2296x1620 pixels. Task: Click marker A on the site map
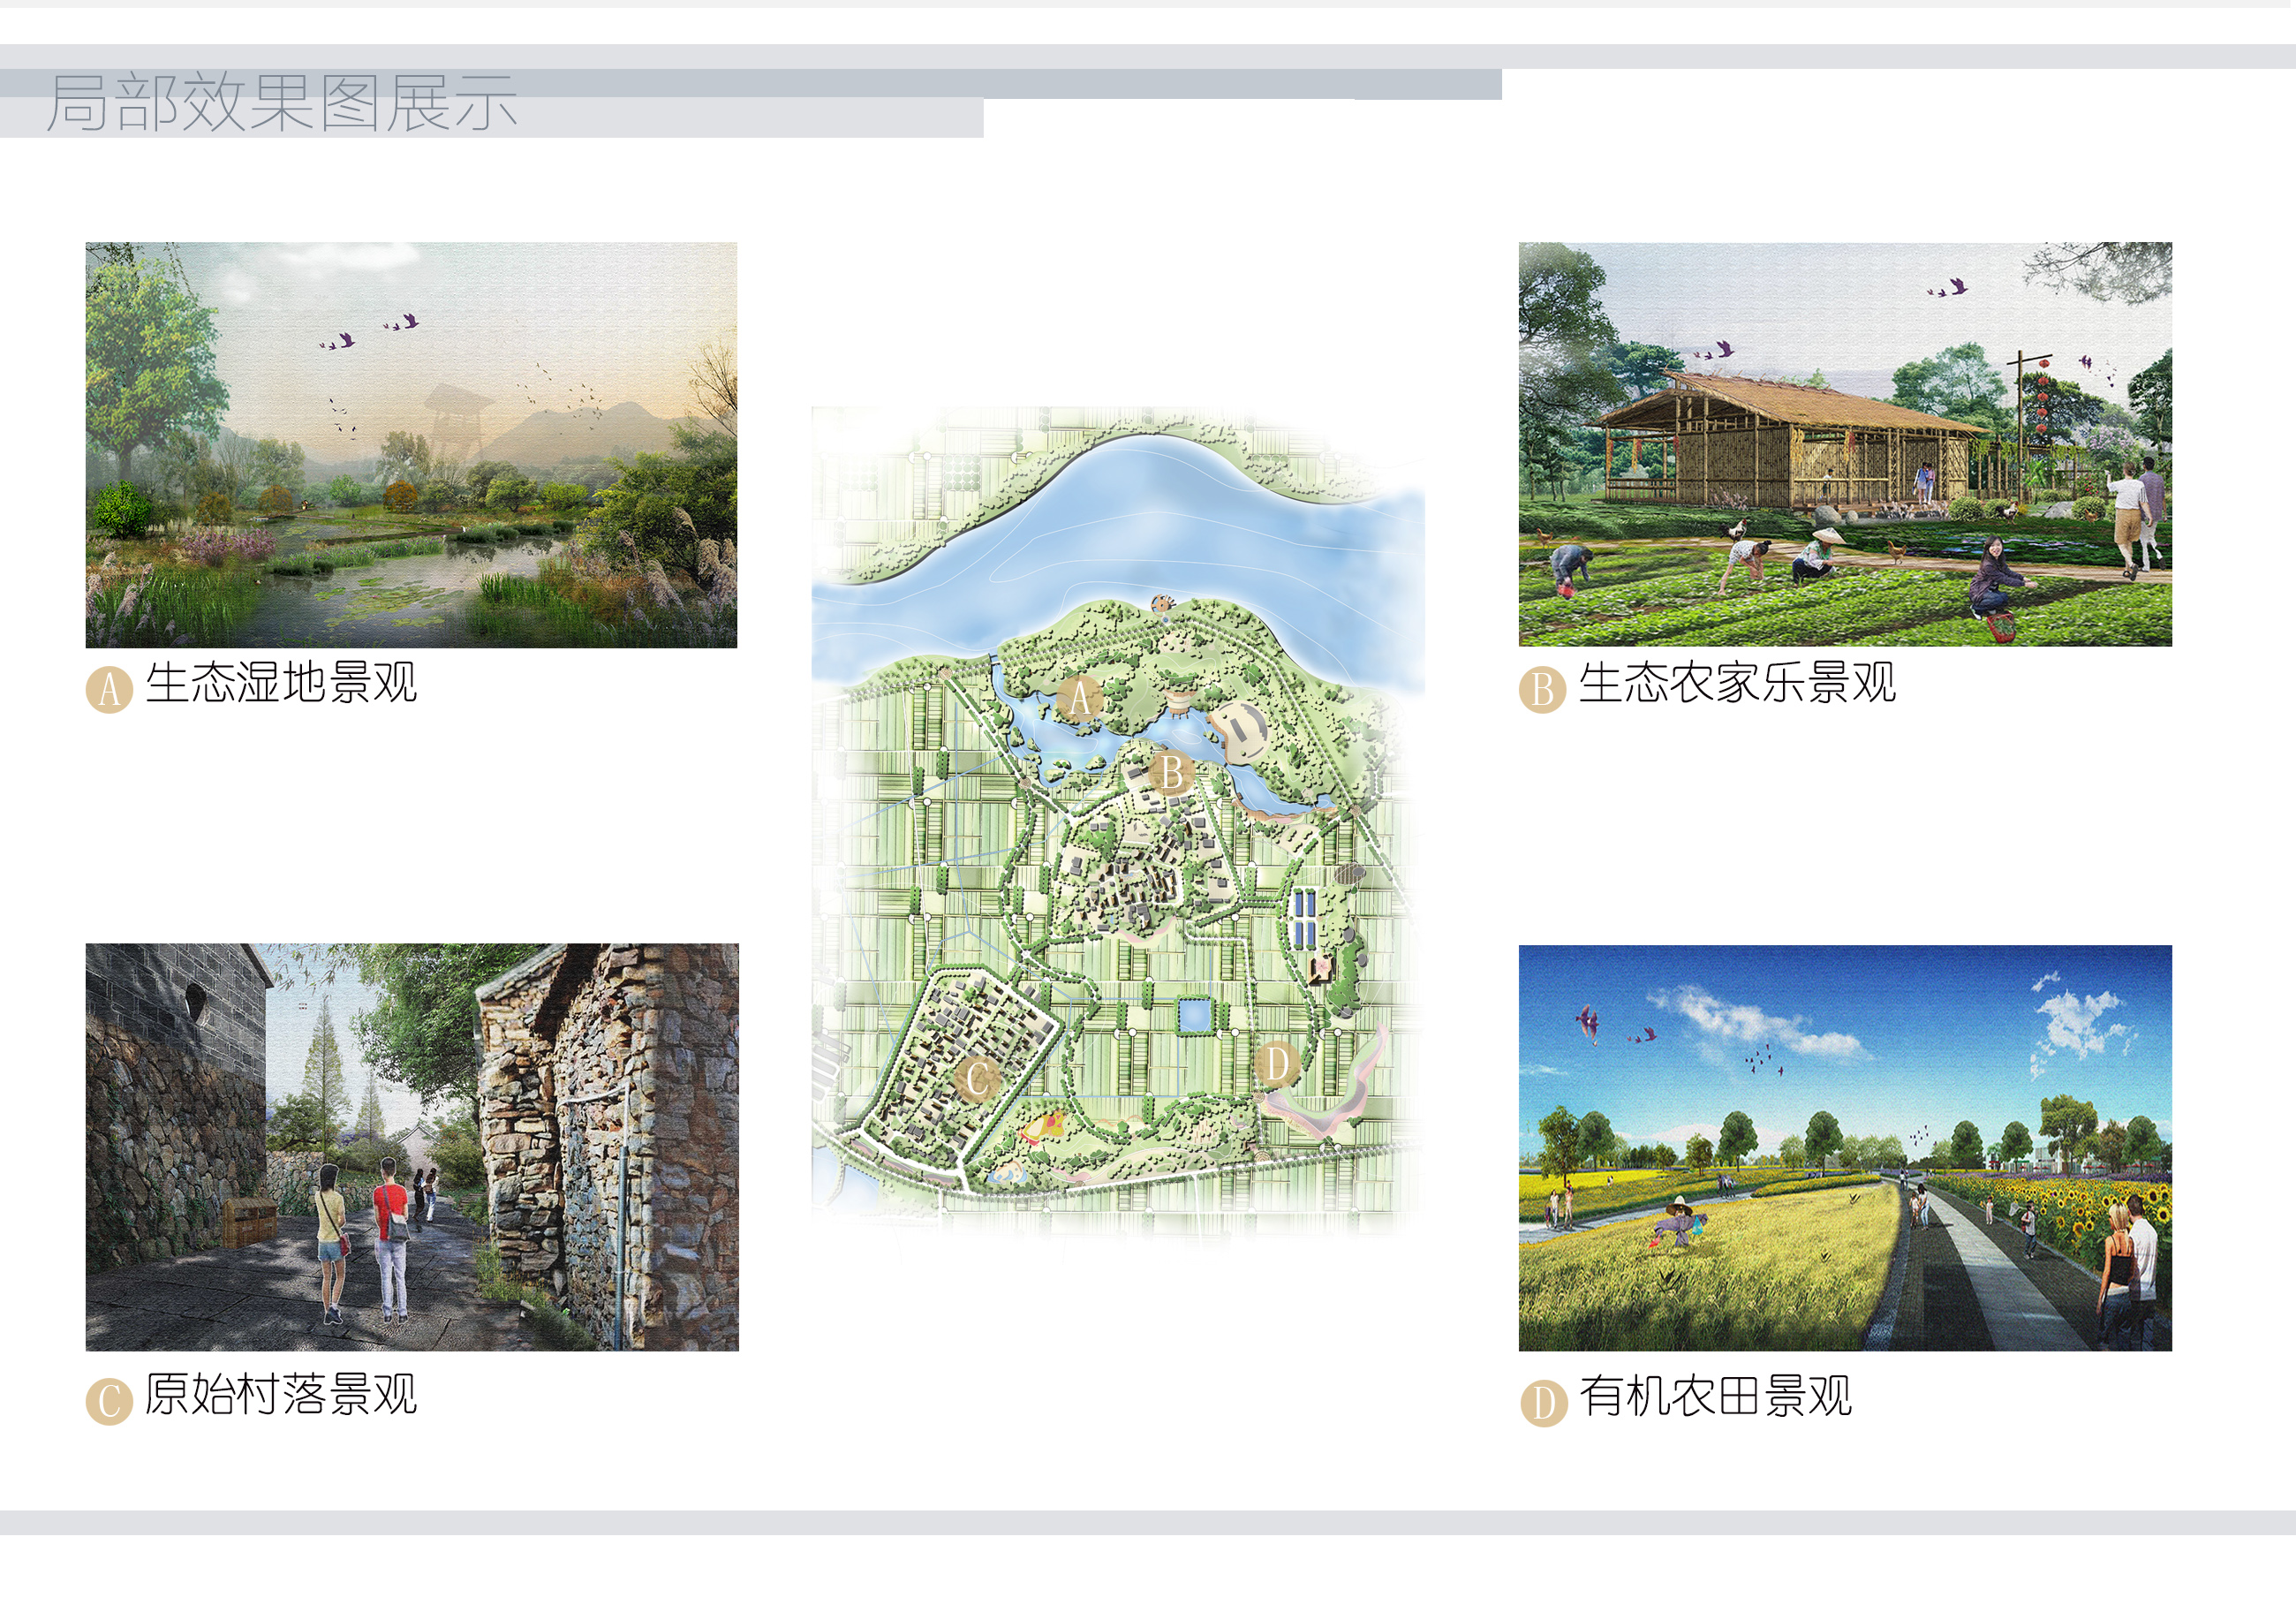click(1079, 698)
